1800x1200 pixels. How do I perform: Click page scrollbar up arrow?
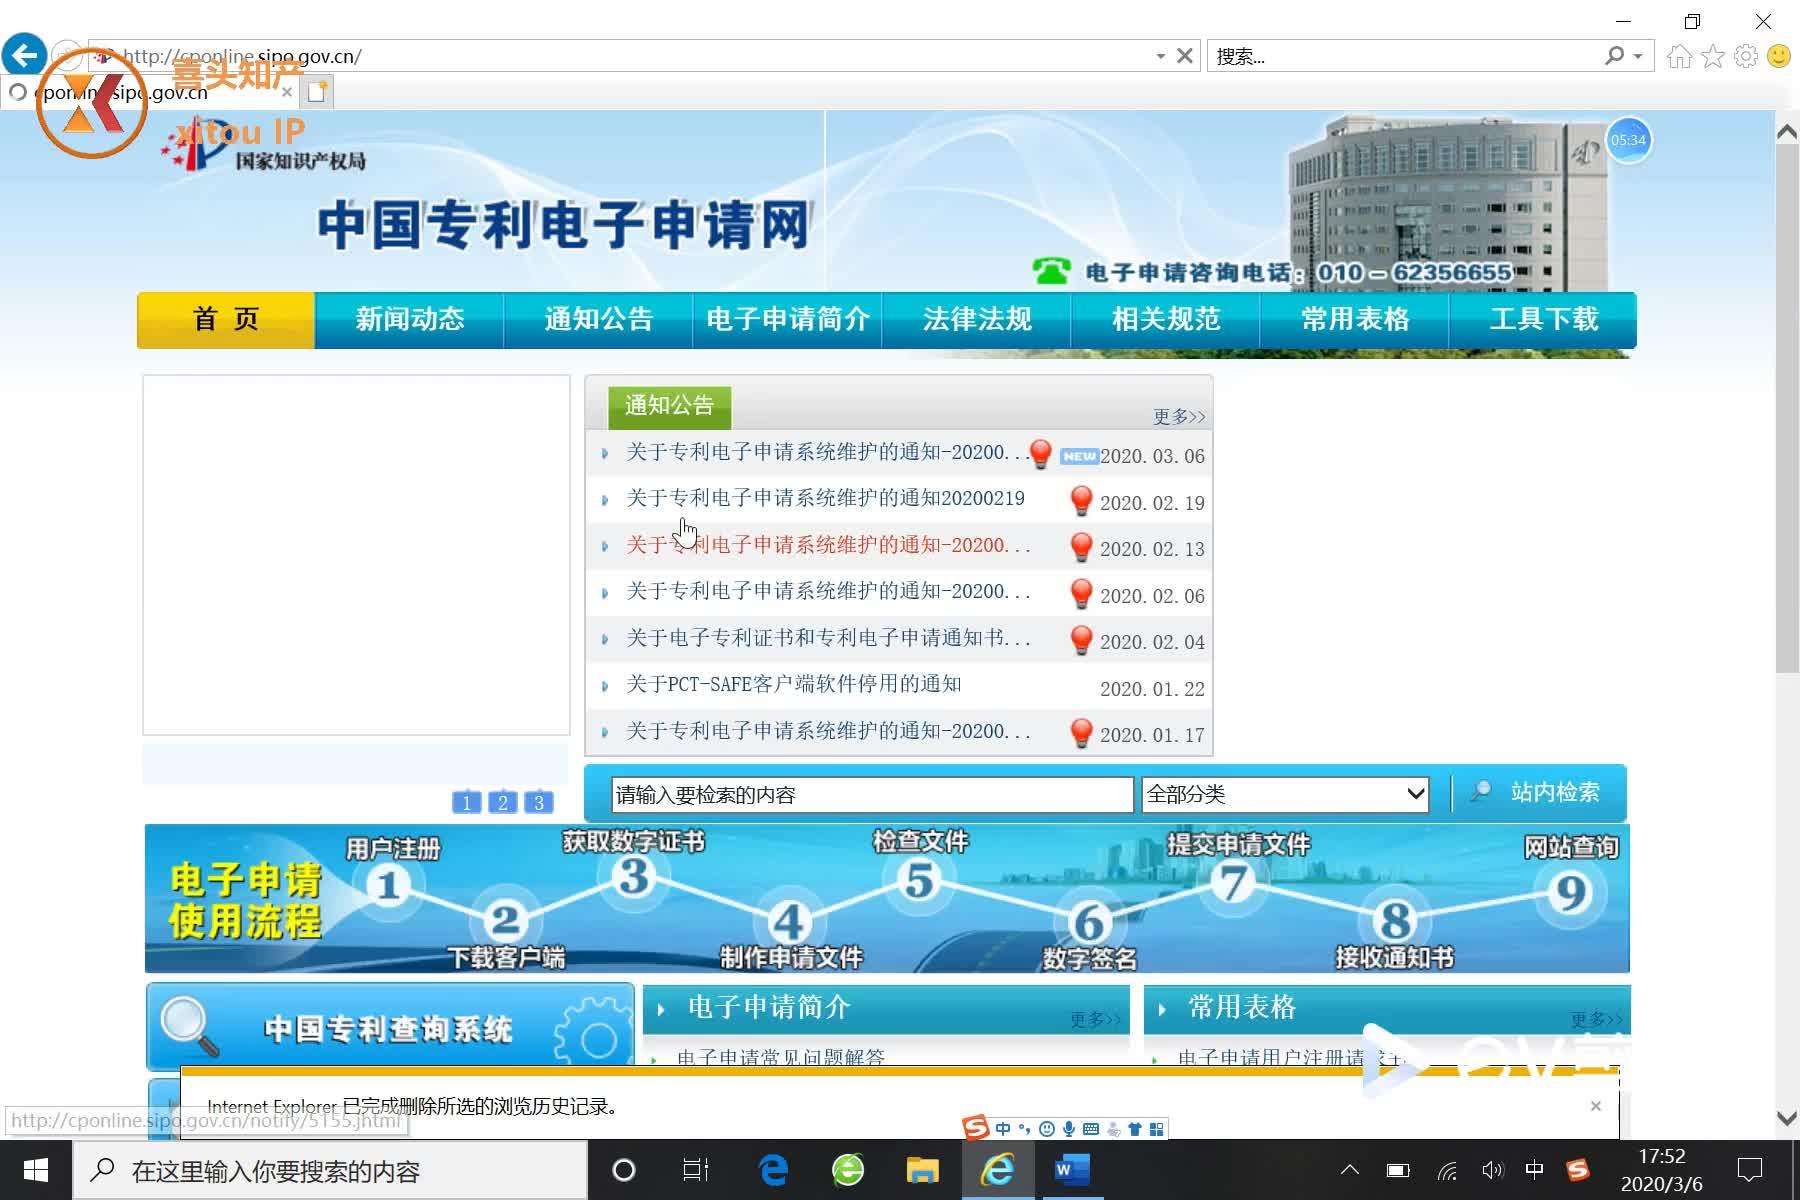tap(1787, 132)
